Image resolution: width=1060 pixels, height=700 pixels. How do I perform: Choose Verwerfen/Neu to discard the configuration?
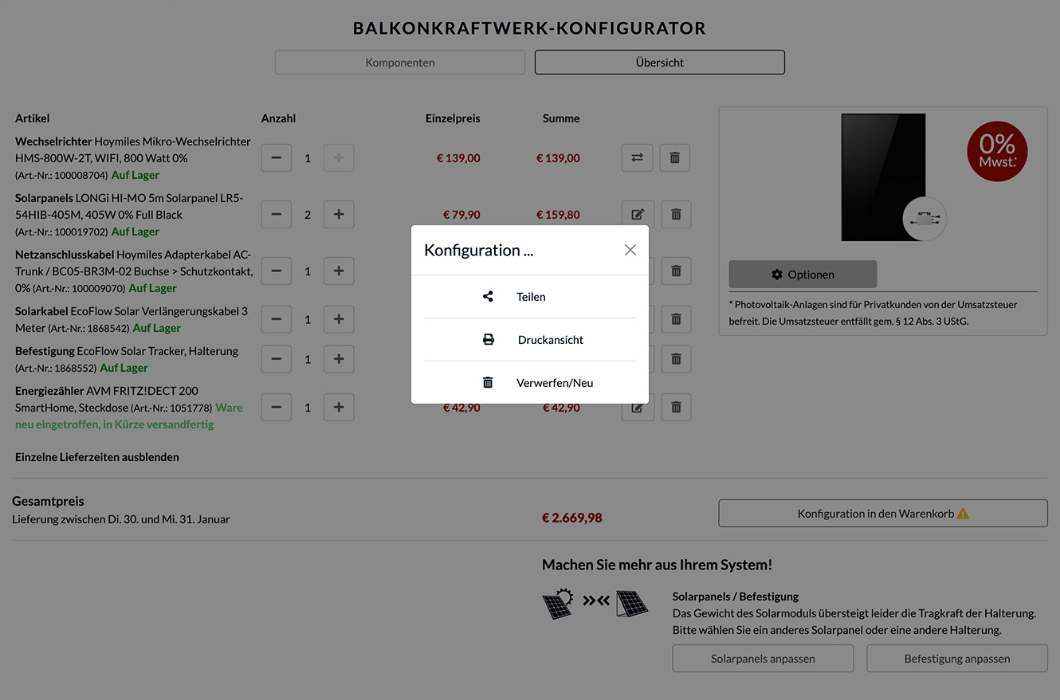pos(530,383)
